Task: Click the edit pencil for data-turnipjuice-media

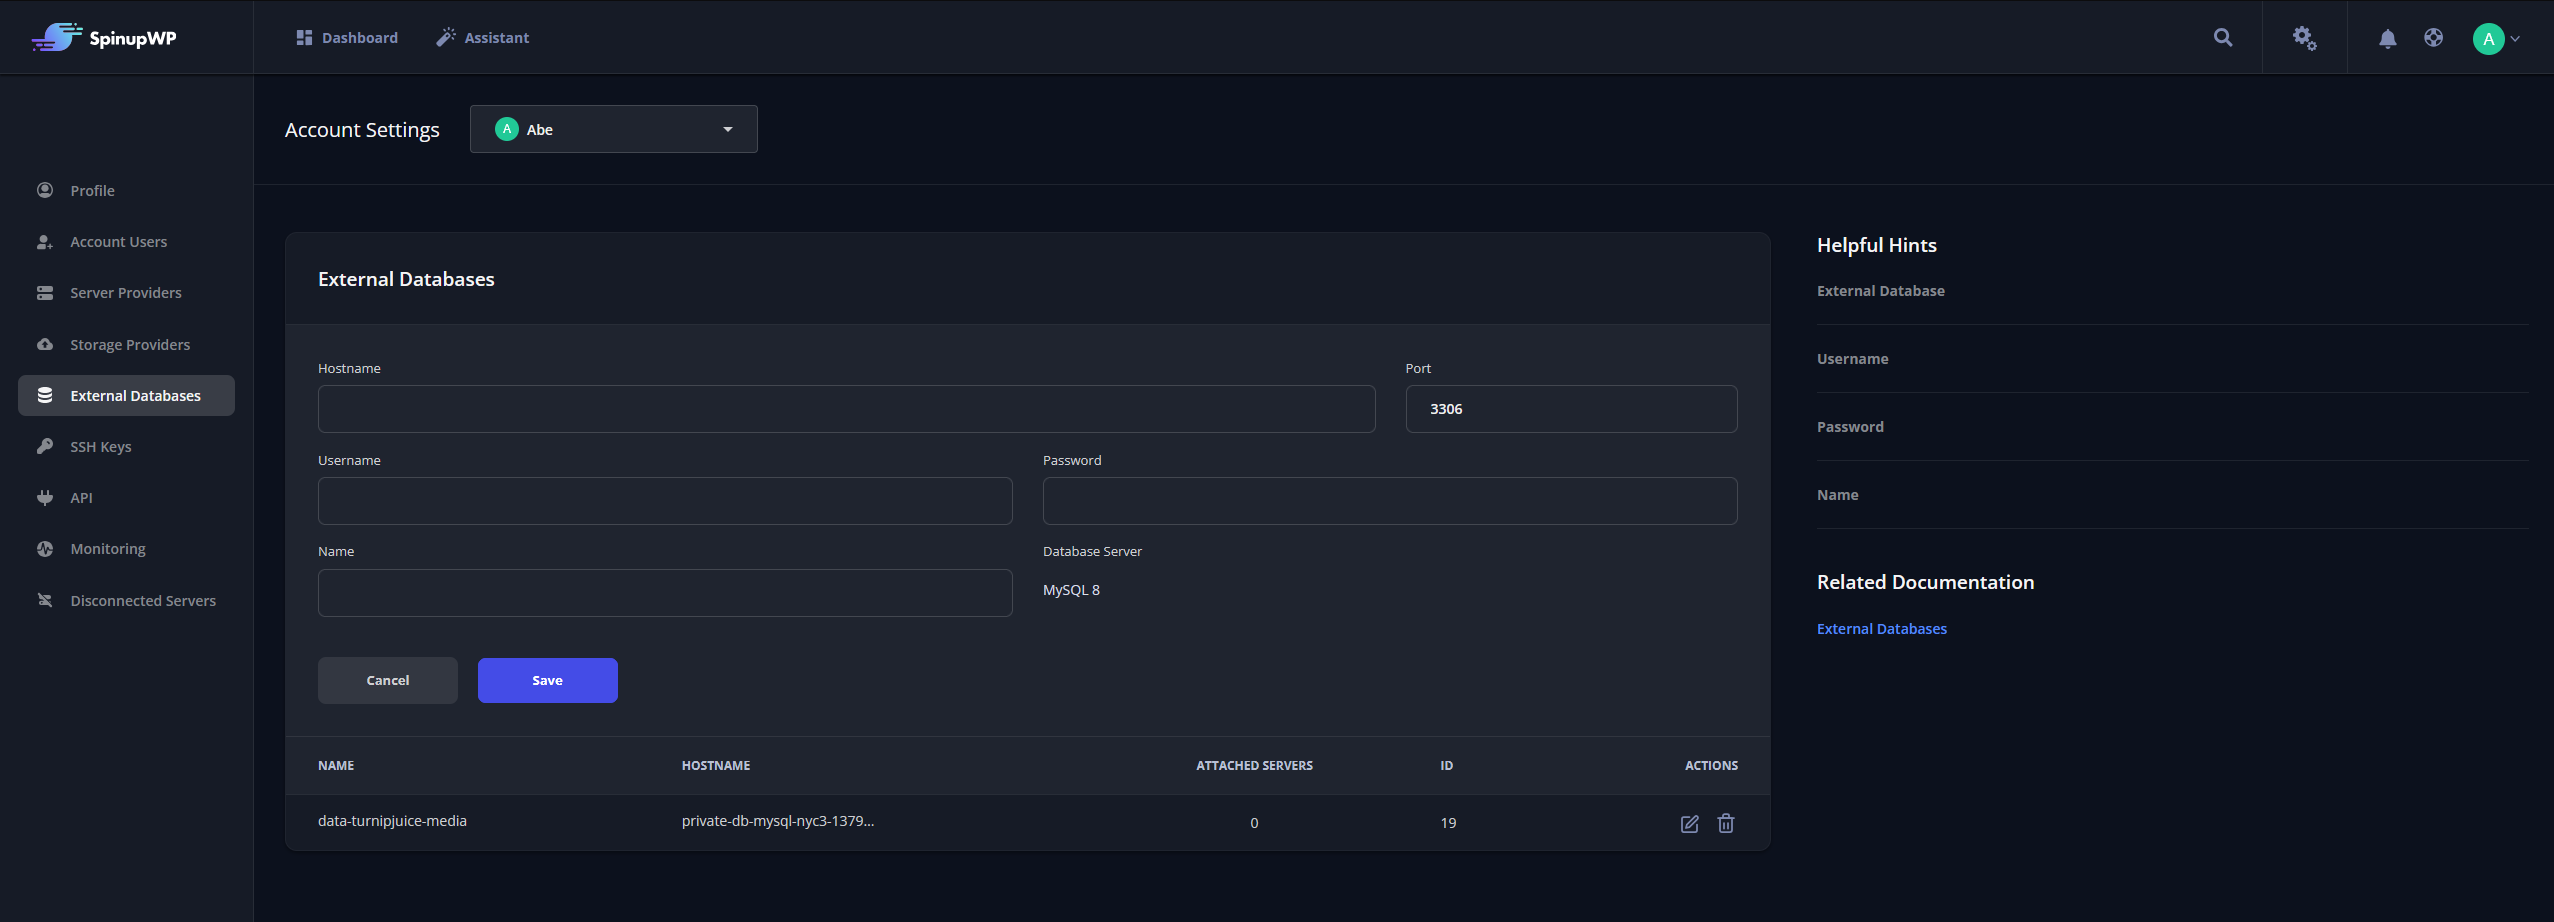Action: coord(1689,823)
